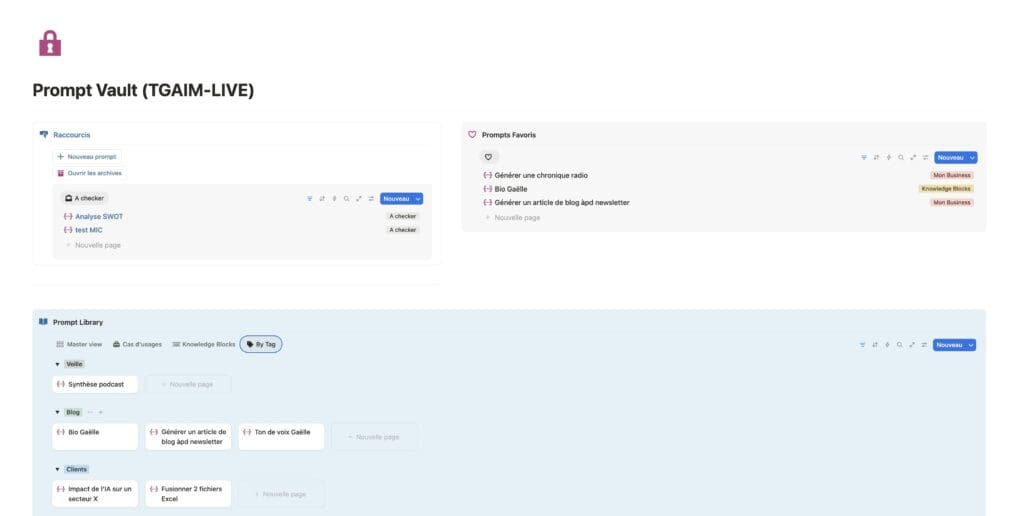Click the Knowledge Blocks tag on Bio Gaëlle row
Viewport: 1024px width, 516px height.
(x=946, y=189)
